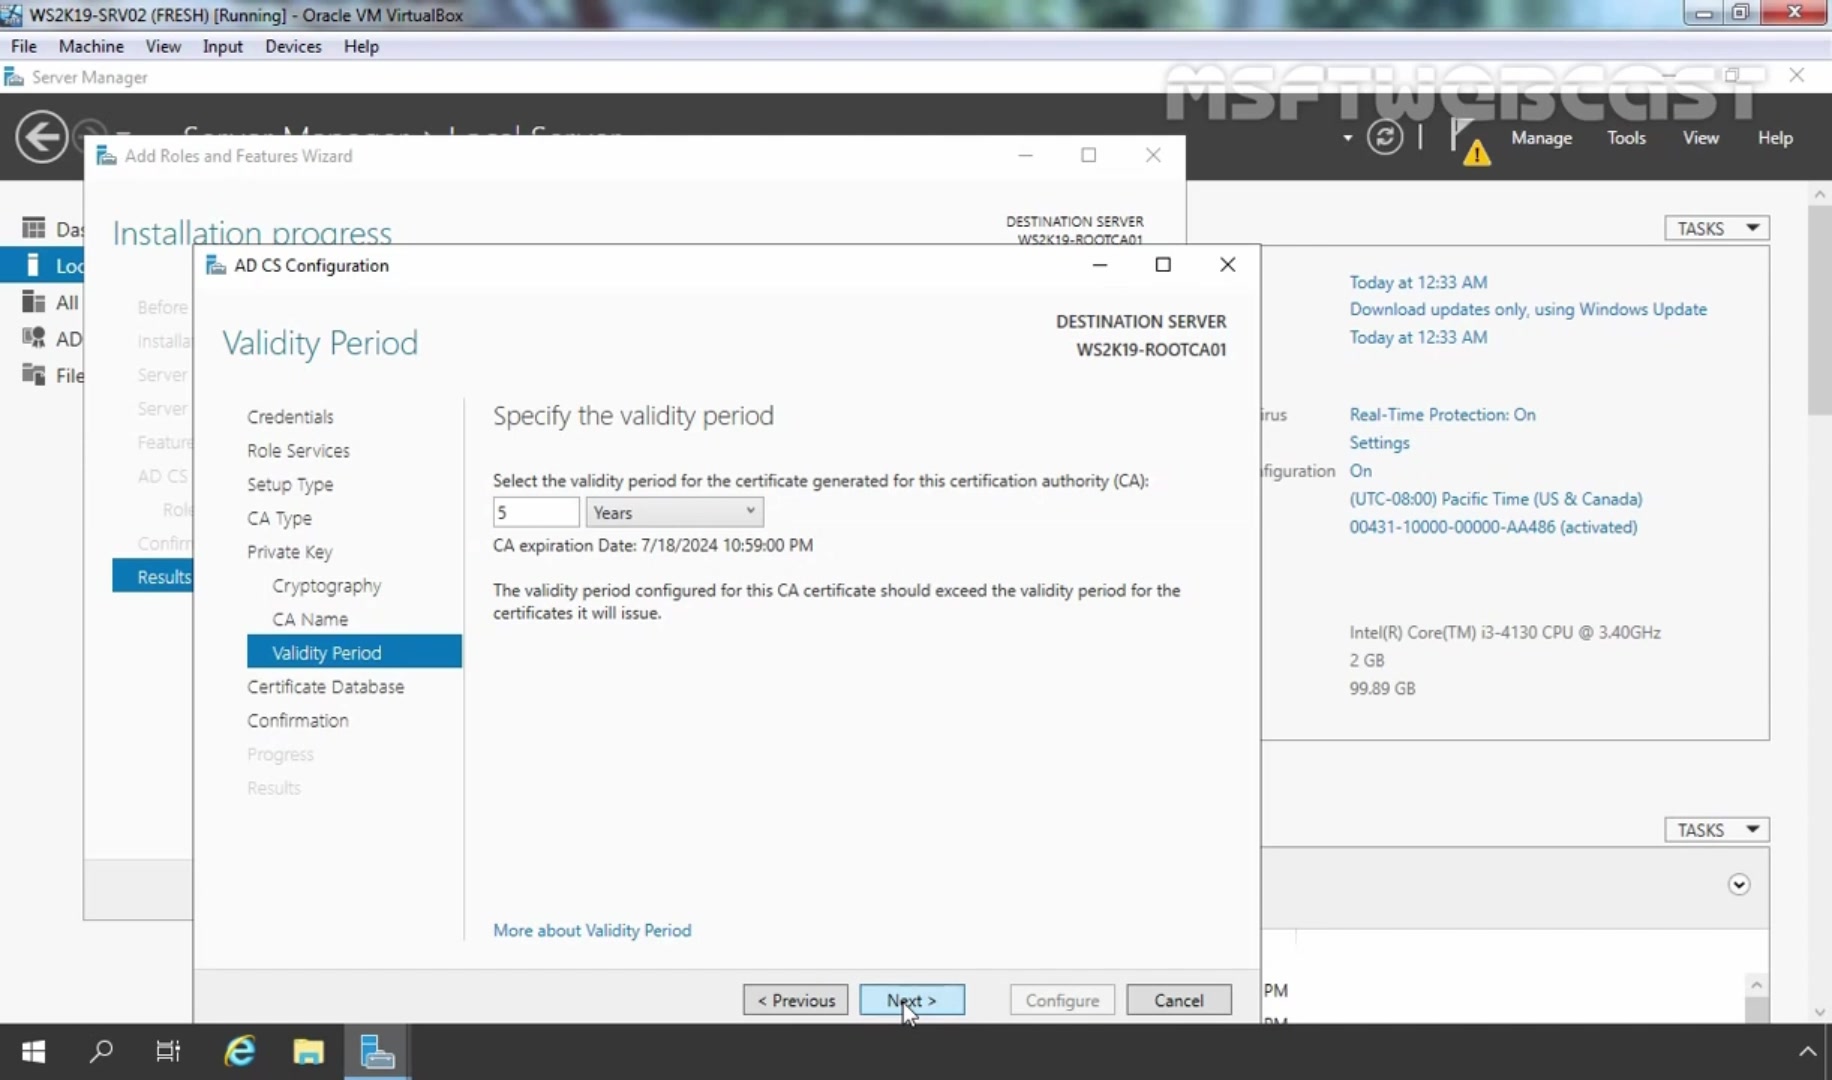The height and width of the screenshot is (1080, 1832).
Task: Open the VirtualBox View menu
Action: (163, 46)
